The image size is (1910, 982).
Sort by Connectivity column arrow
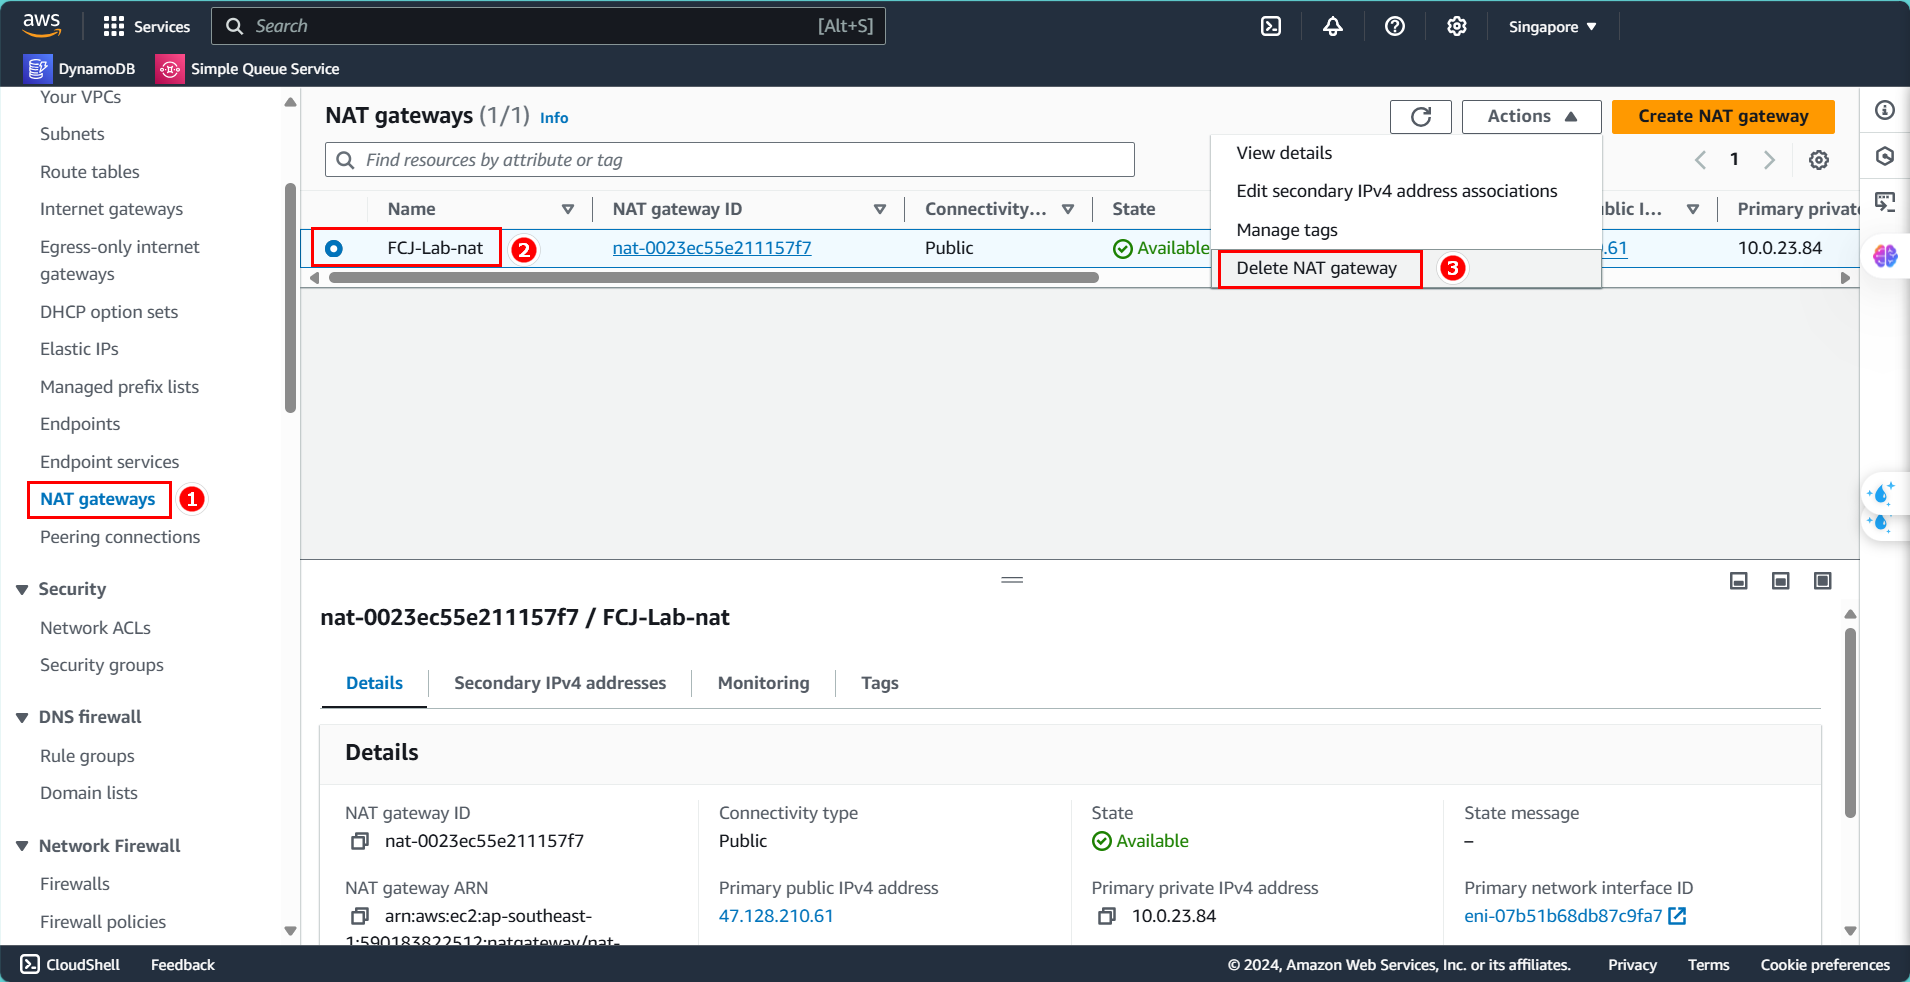pyautogui.click(x=1068, y=209)
